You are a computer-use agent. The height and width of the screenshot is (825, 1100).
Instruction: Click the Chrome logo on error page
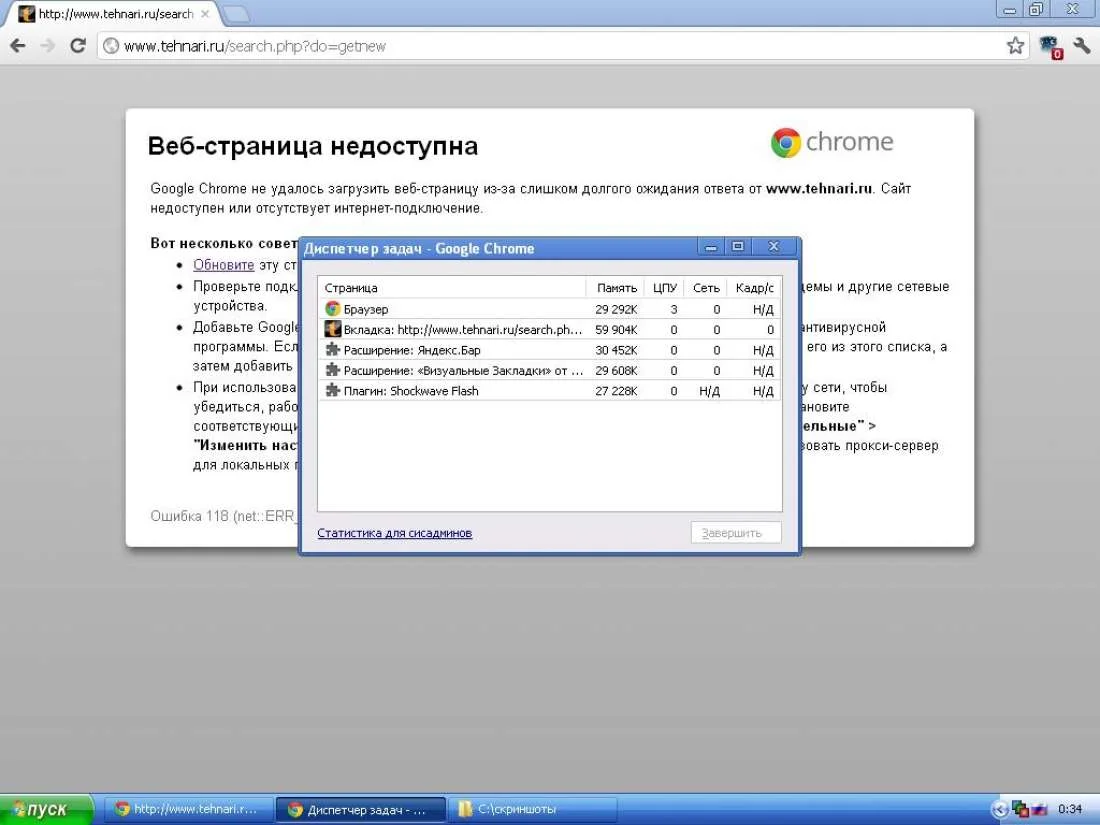point(832,142)
